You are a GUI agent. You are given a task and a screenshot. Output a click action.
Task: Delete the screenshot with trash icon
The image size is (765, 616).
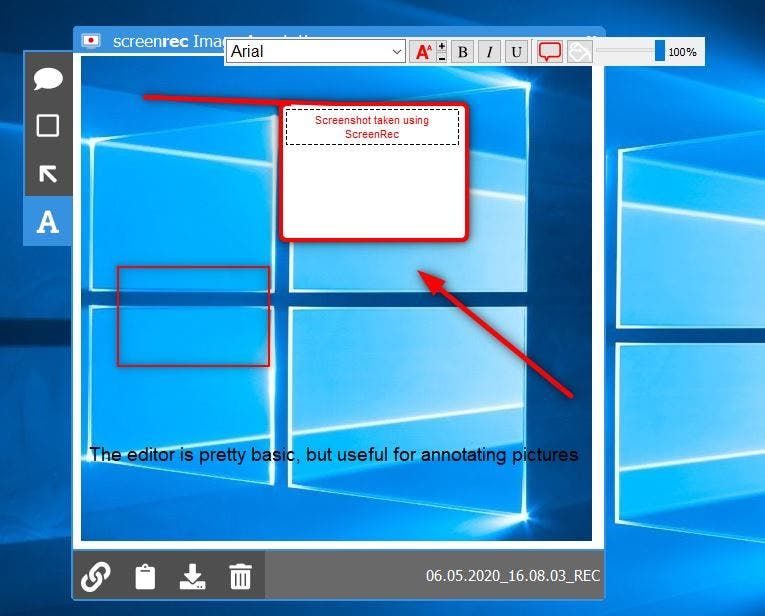(x=241, y=576)
